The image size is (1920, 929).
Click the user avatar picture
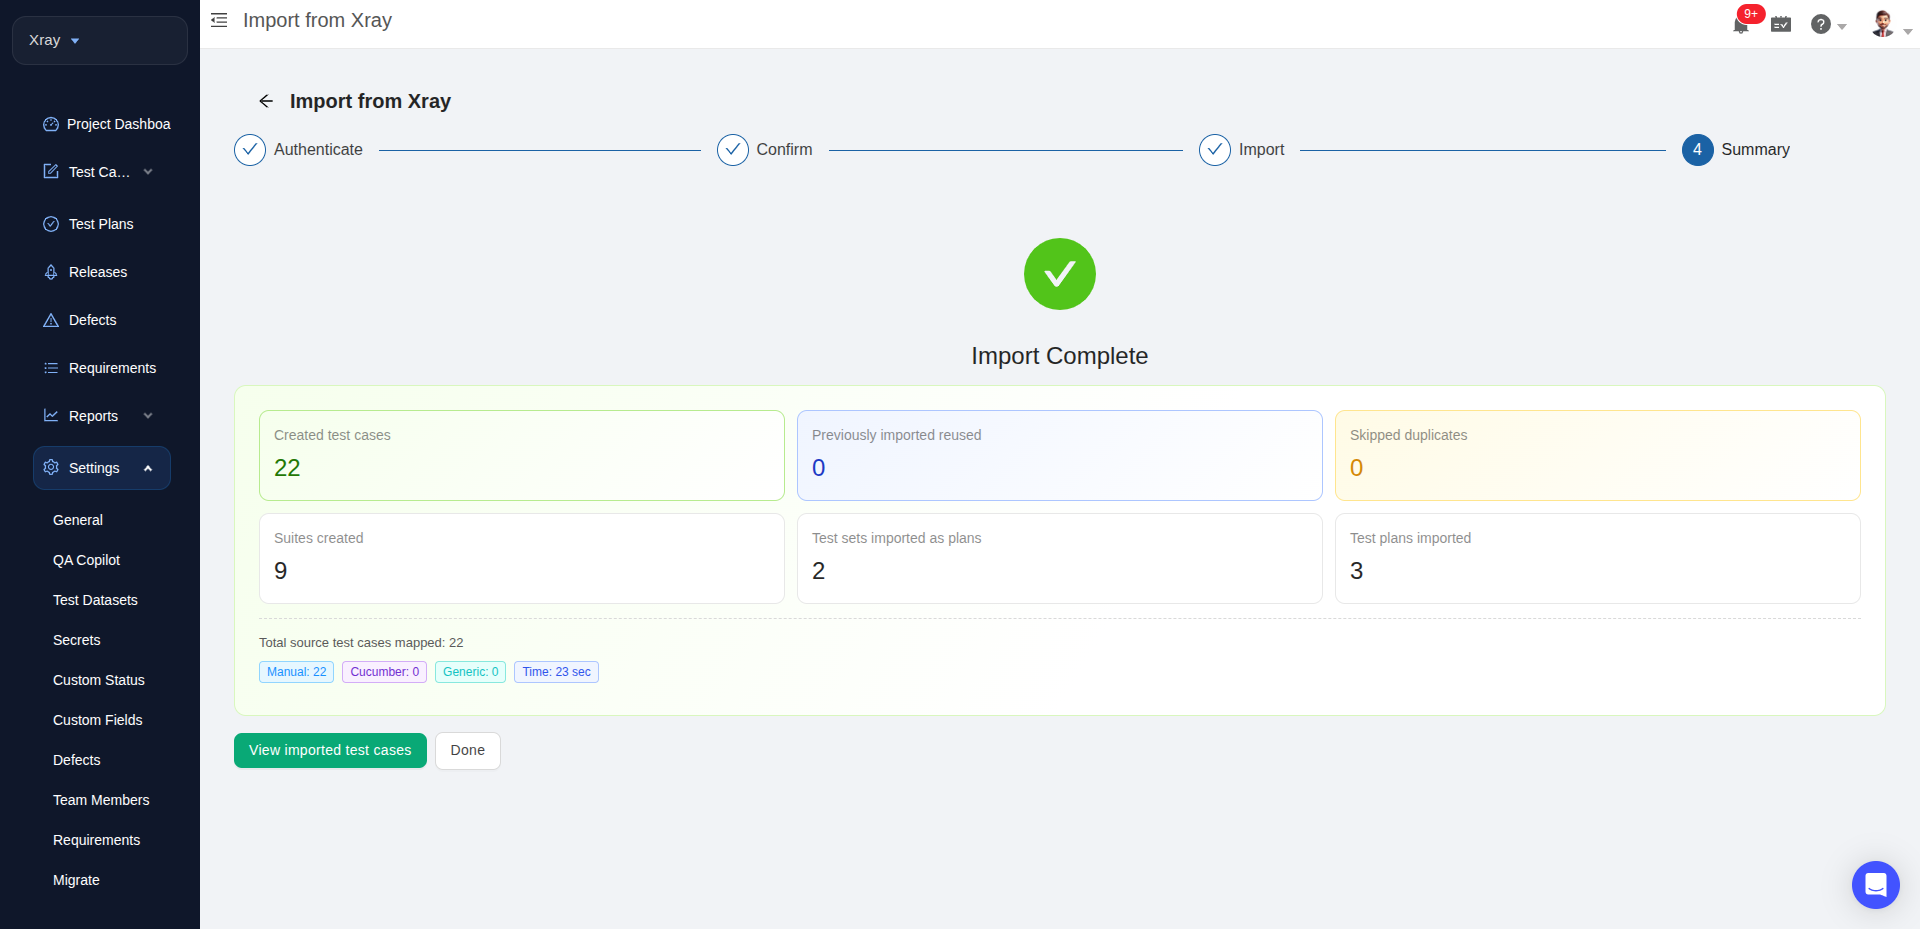coord(1883,24)
